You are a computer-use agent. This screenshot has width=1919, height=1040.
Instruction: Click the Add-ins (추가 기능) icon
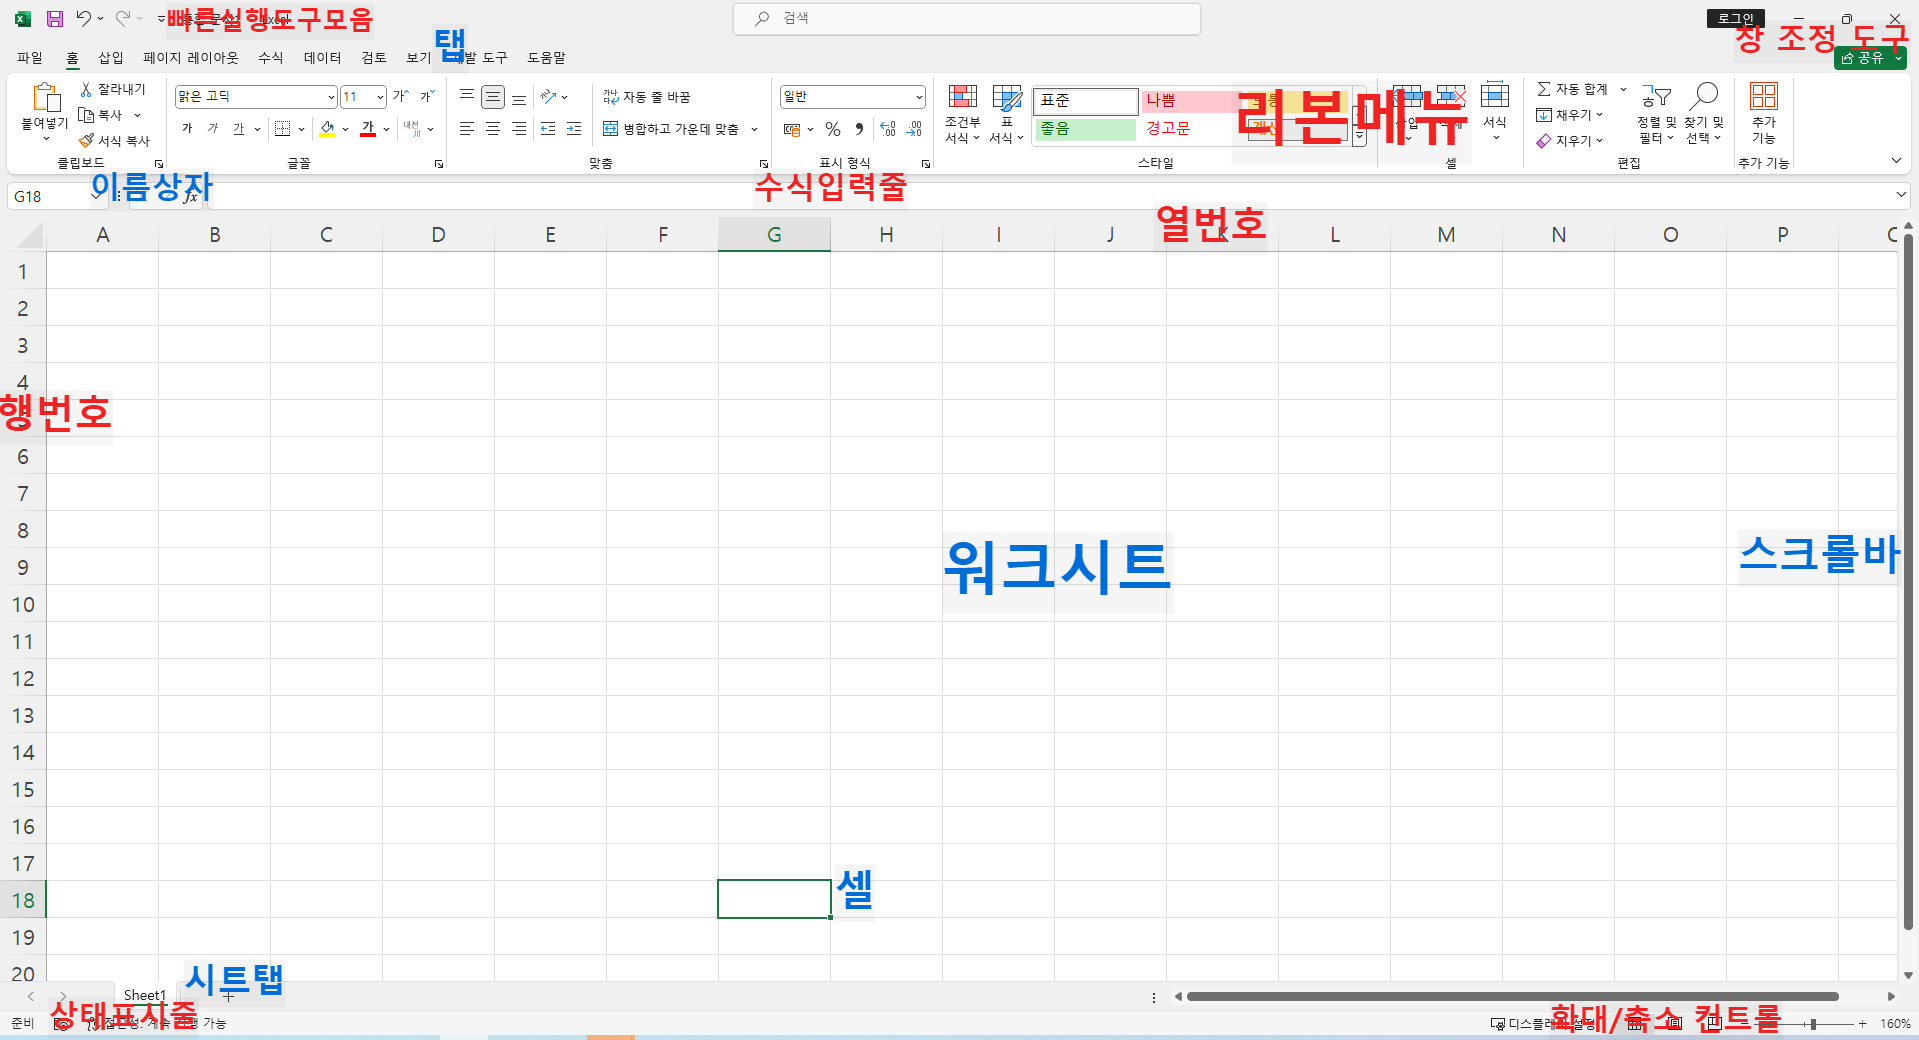coord(1763,98)
